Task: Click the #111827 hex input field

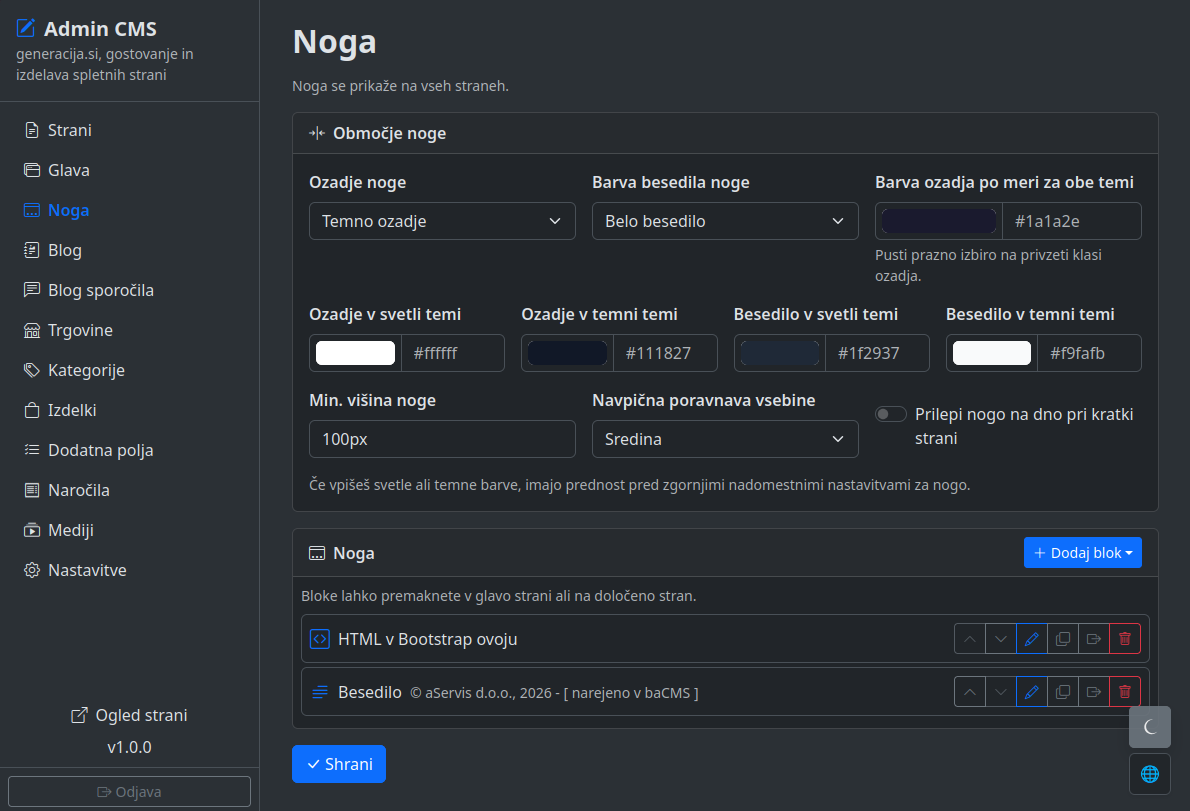Action: [665, 353]
